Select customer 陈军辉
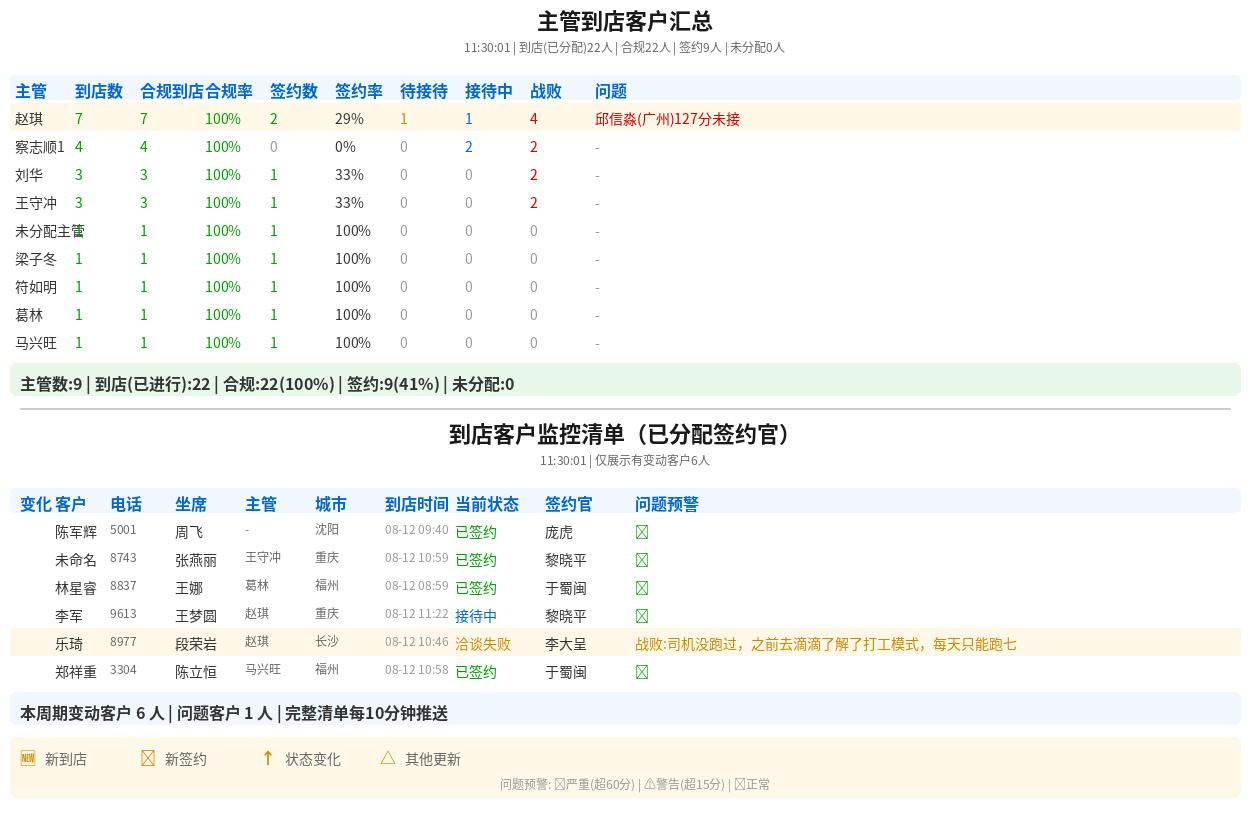This screenshot has height=840, width=1250. click(x=76, y=532)
